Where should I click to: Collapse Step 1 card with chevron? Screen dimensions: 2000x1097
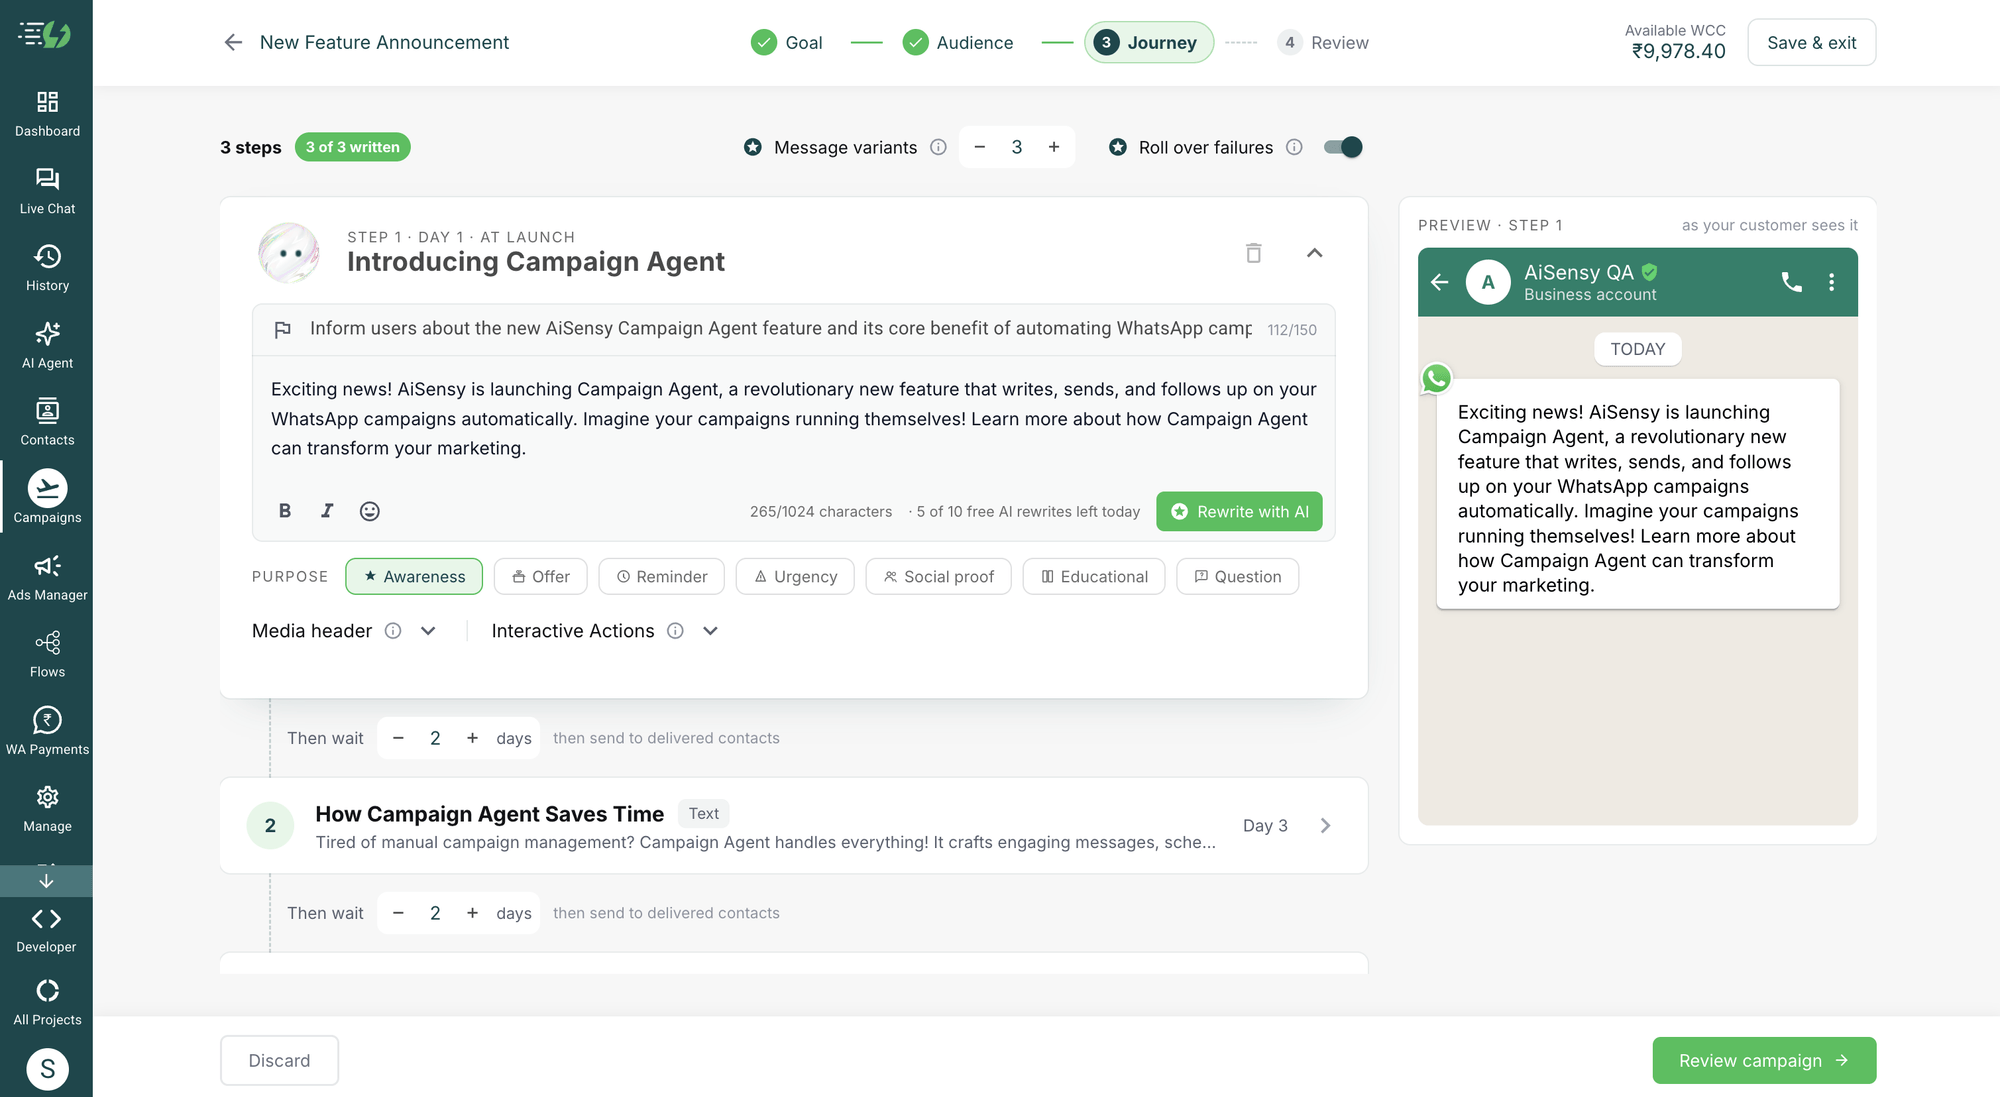(x=1315, y=253)
